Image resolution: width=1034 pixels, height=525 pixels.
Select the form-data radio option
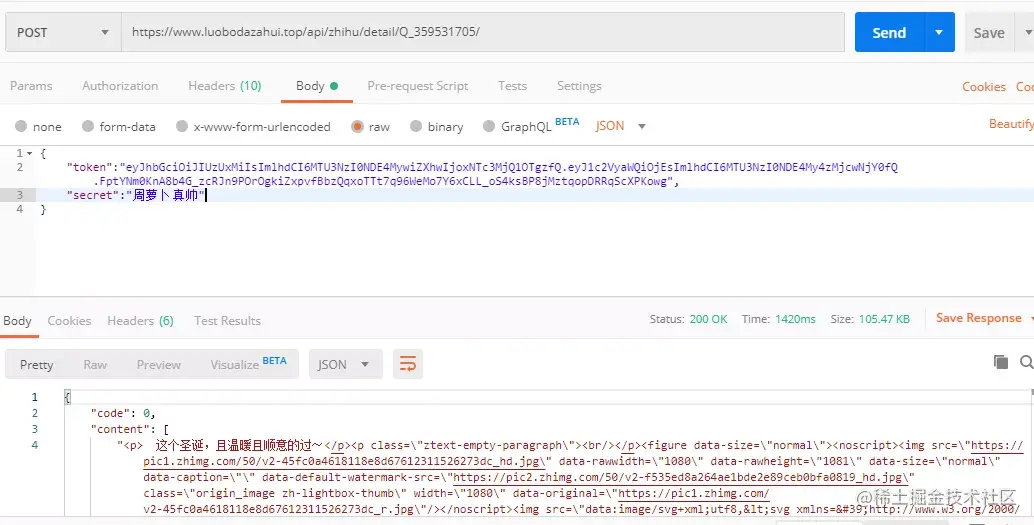(x=88, y=126)
